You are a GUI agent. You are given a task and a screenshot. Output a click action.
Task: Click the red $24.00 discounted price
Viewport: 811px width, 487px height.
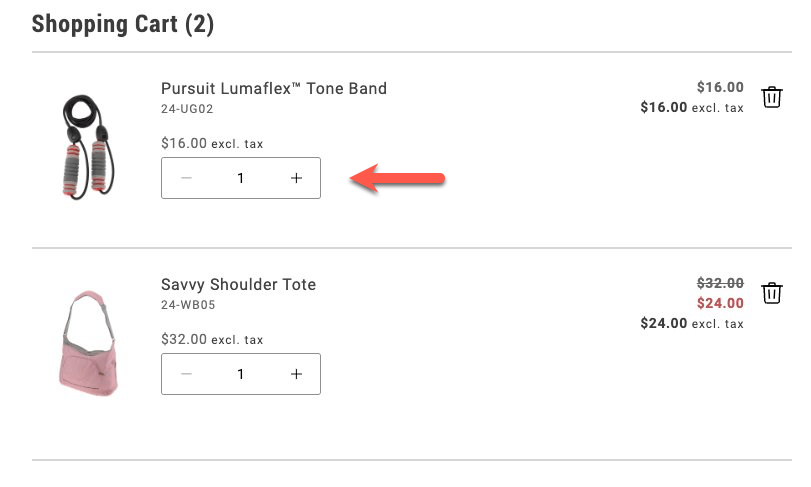click(720, 303)
